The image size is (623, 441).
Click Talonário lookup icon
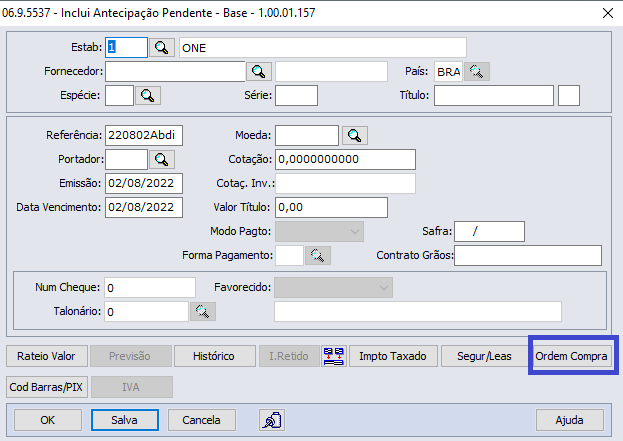[x=203, y=311]
